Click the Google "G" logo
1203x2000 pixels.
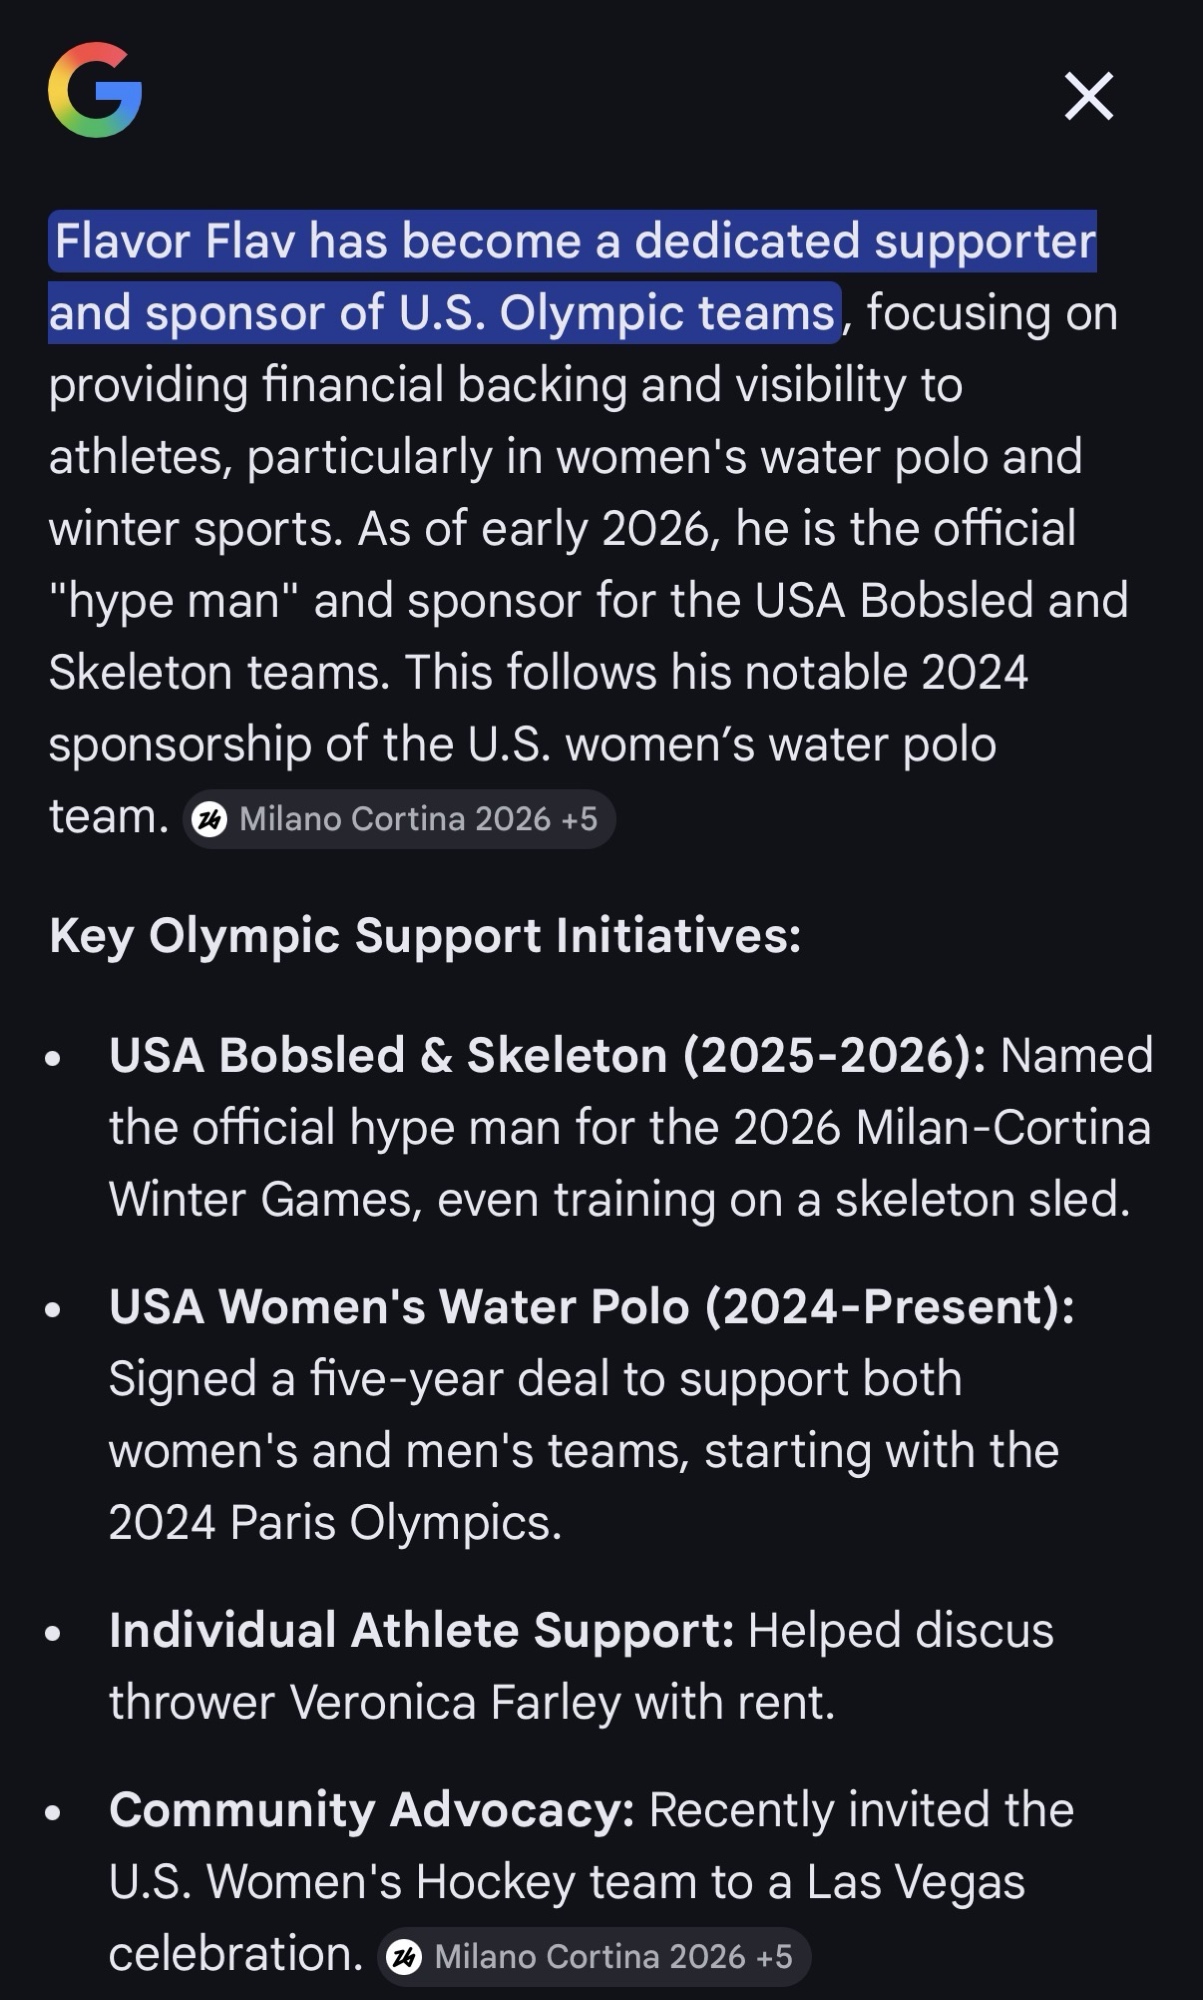point(95,90)
